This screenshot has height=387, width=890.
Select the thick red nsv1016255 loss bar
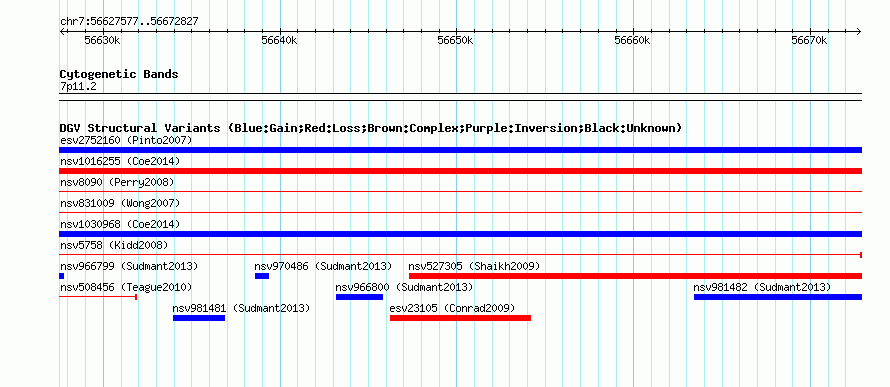(x=460, y=171)
